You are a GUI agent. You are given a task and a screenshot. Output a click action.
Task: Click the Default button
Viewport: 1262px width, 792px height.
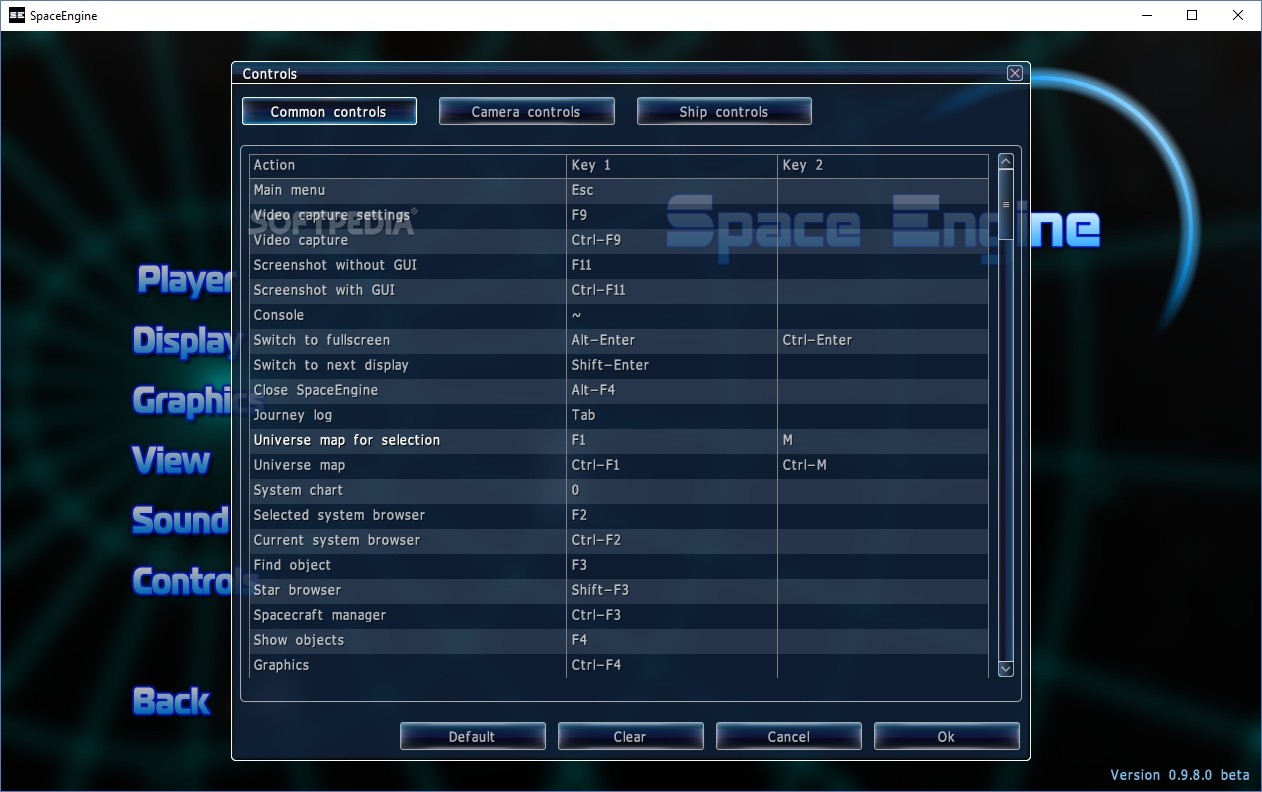tap(472, 736)
